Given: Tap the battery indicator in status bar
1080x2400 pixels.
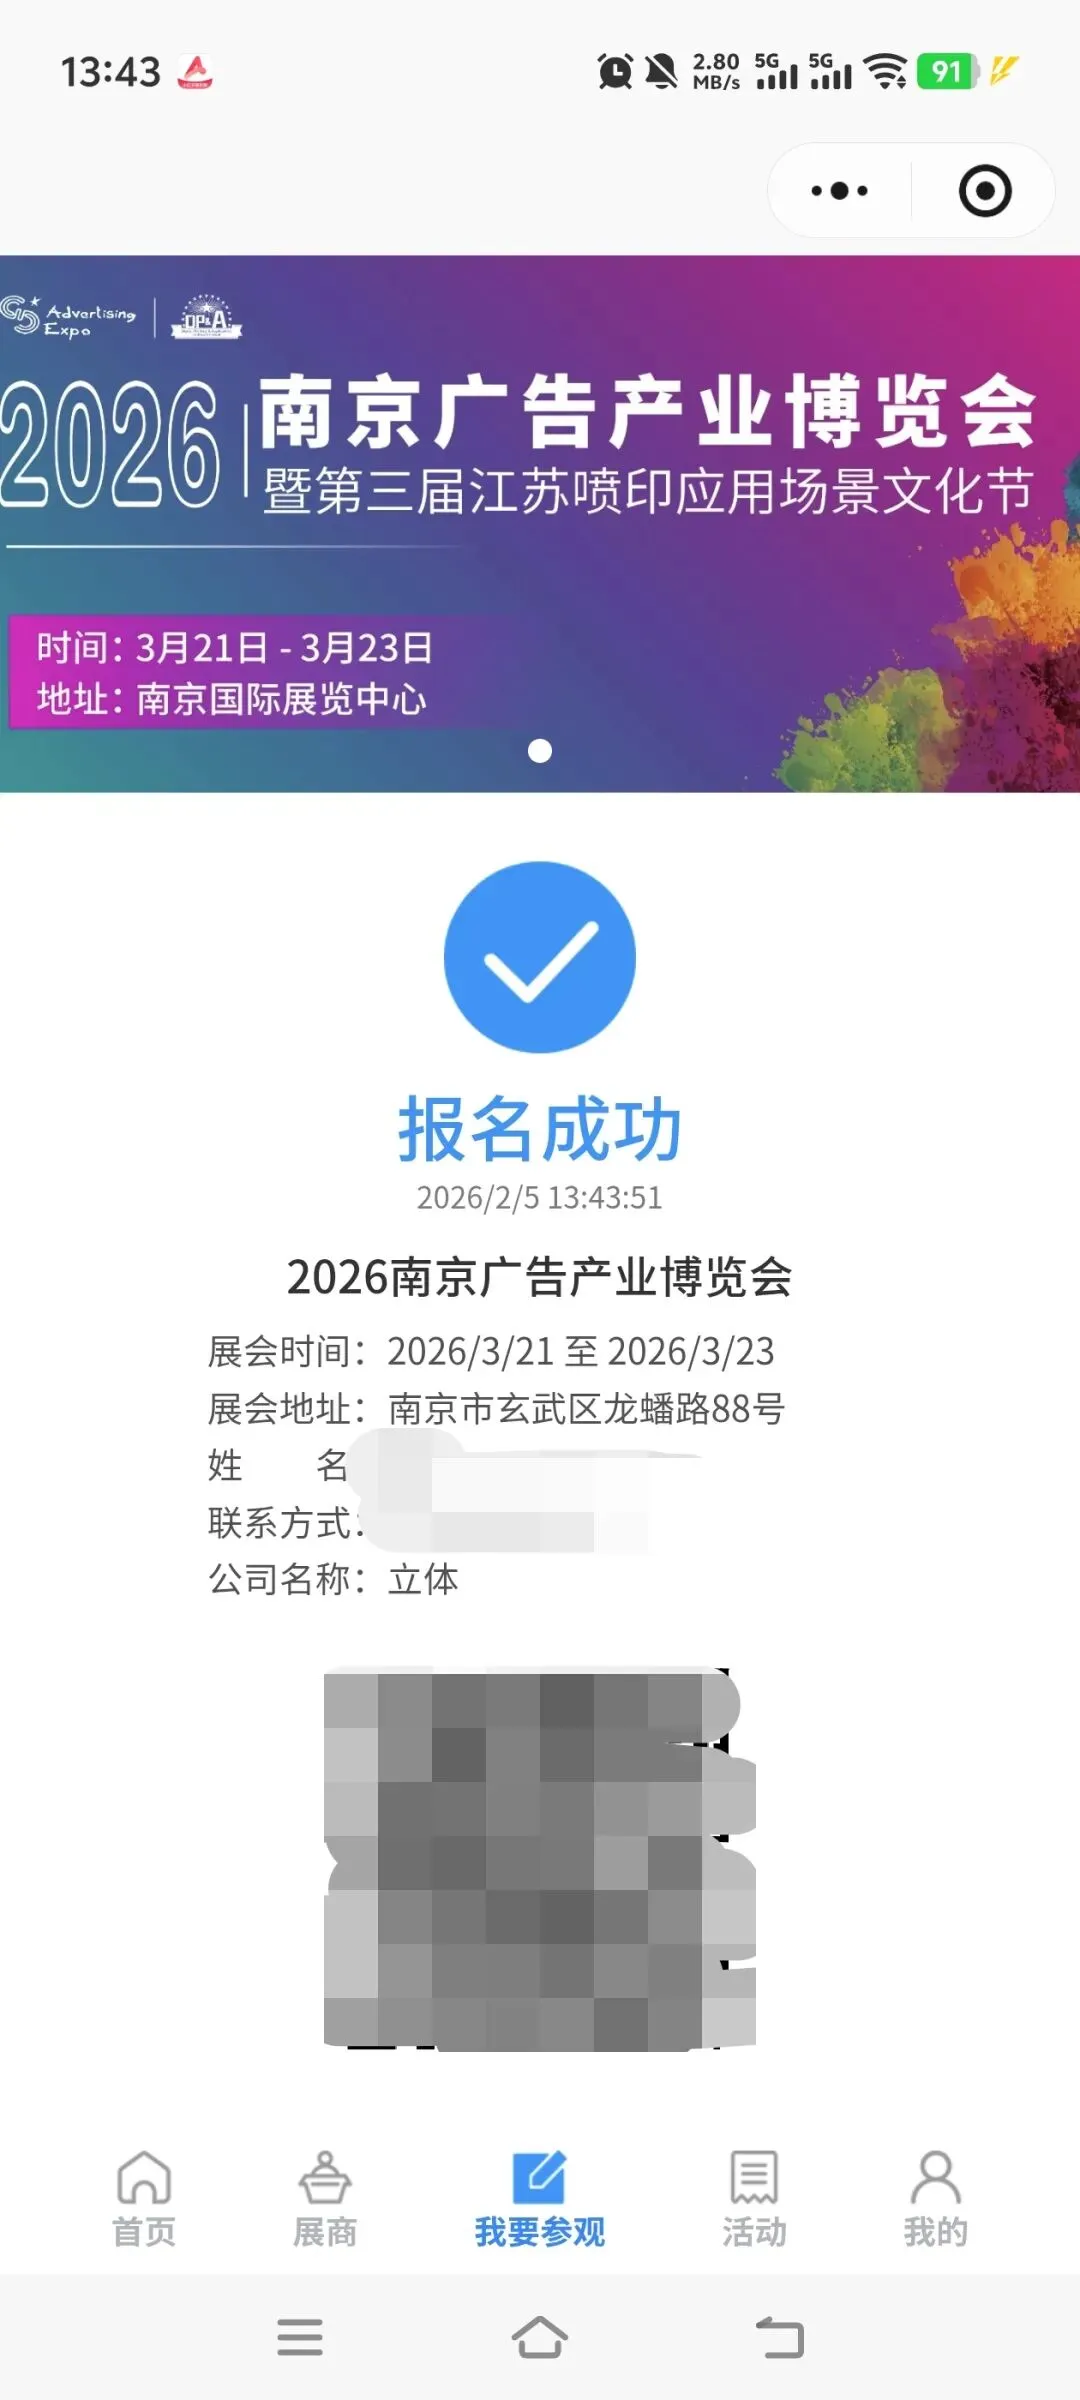Looking at the screenshot, I should pyautogui.click(x=948, y=71).
